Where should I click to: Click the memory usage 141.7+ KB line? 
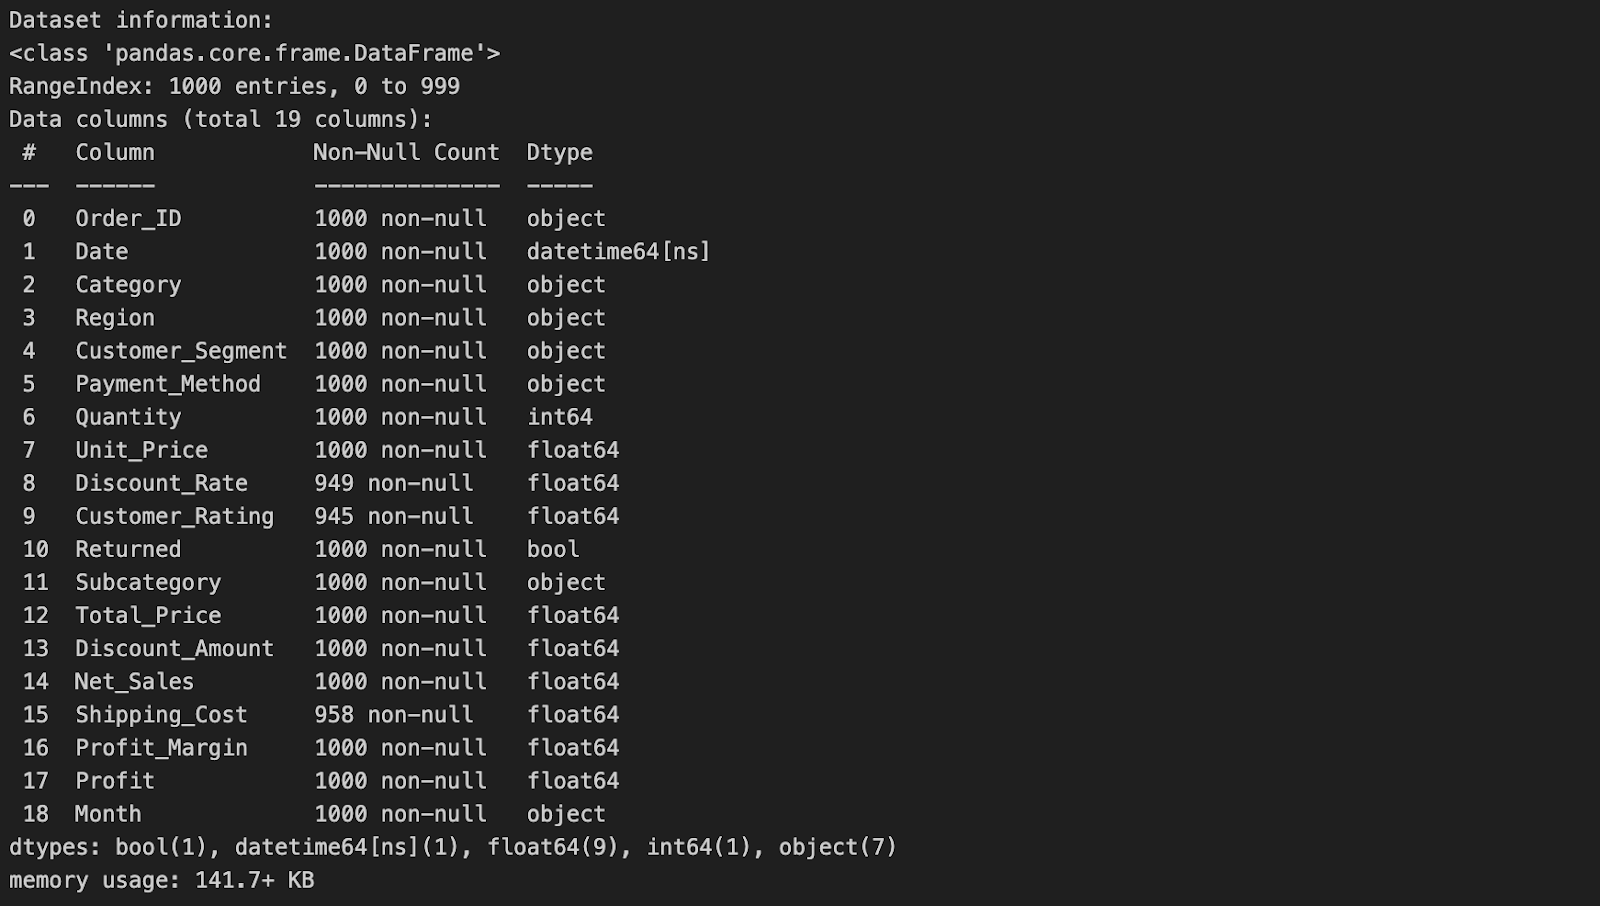161,880
